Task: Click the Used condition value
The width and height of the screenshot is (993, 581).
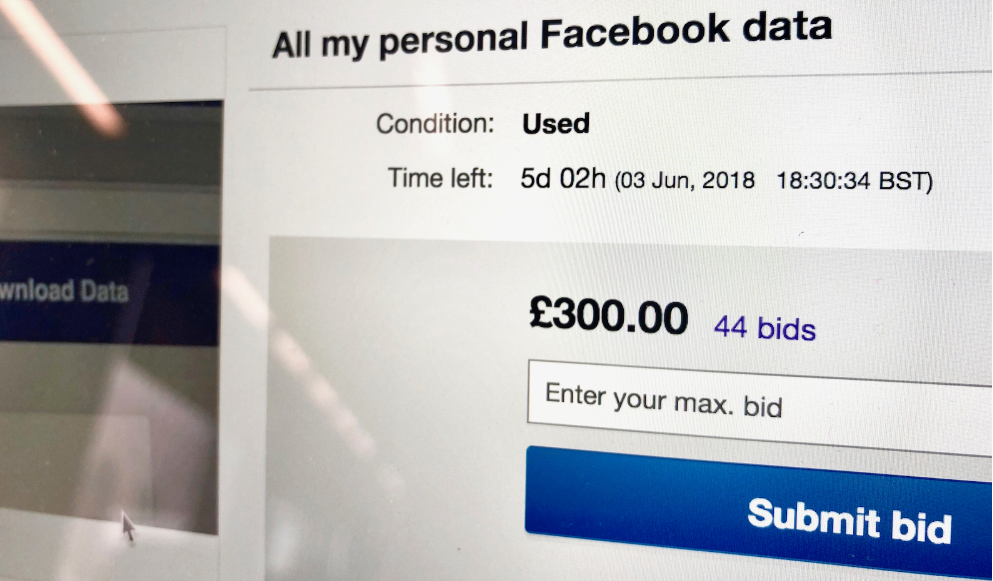Action: tap(555, 124)
